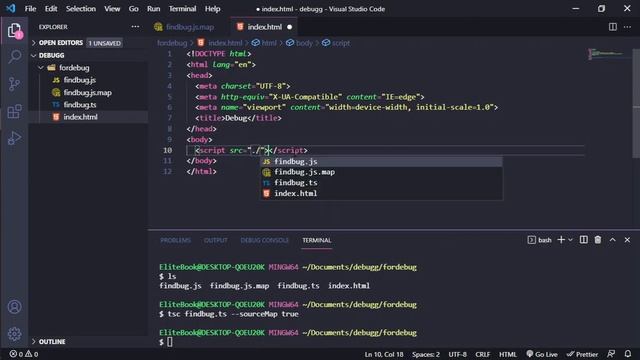This screenshot has width=640, height=360.
Task: Maximize the panel with up chevron
Action: click(613, 240)
